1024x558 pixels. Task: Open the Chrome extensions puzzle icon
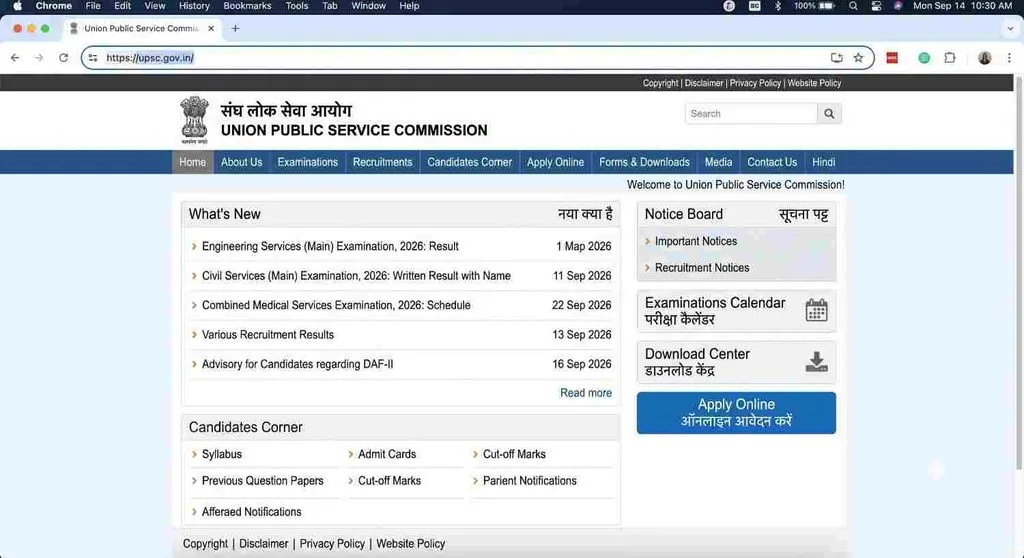click(950, 57)
